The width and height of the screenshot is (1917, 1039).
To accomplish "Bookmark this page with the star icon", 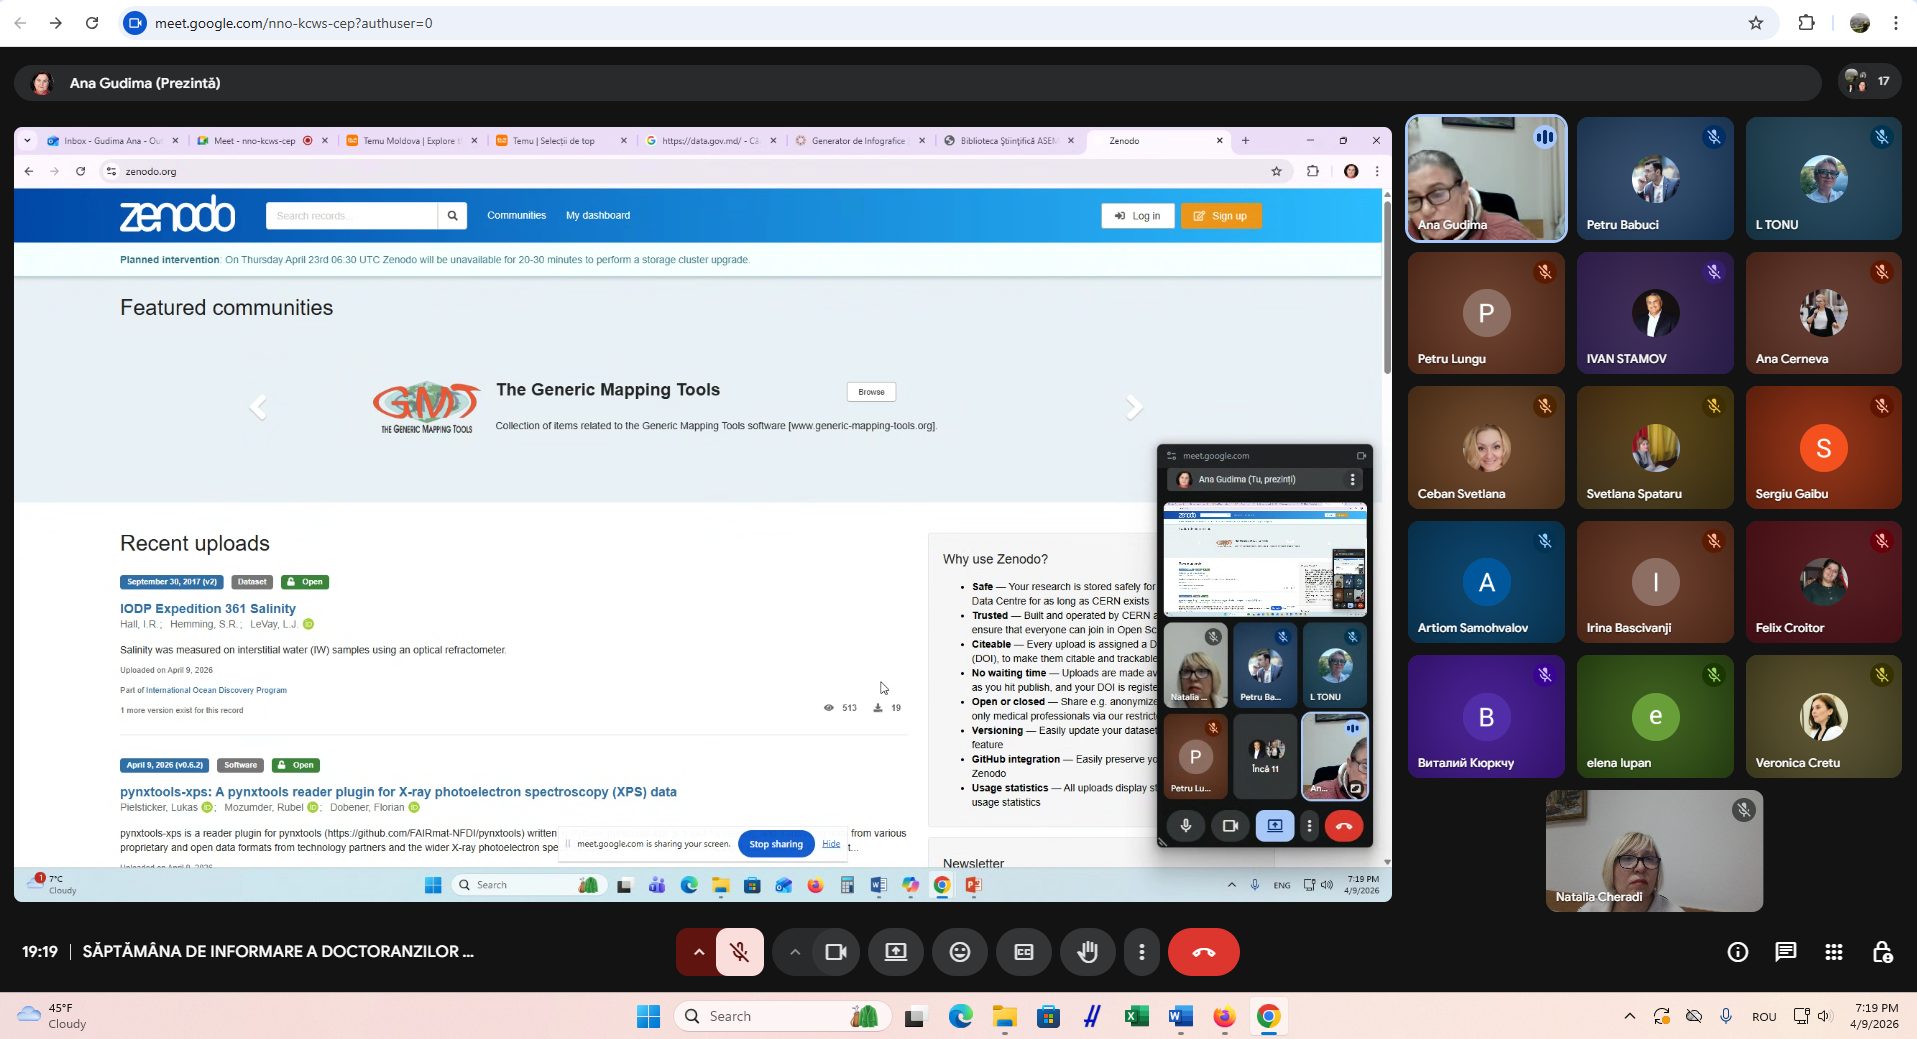I will 1755,23.
